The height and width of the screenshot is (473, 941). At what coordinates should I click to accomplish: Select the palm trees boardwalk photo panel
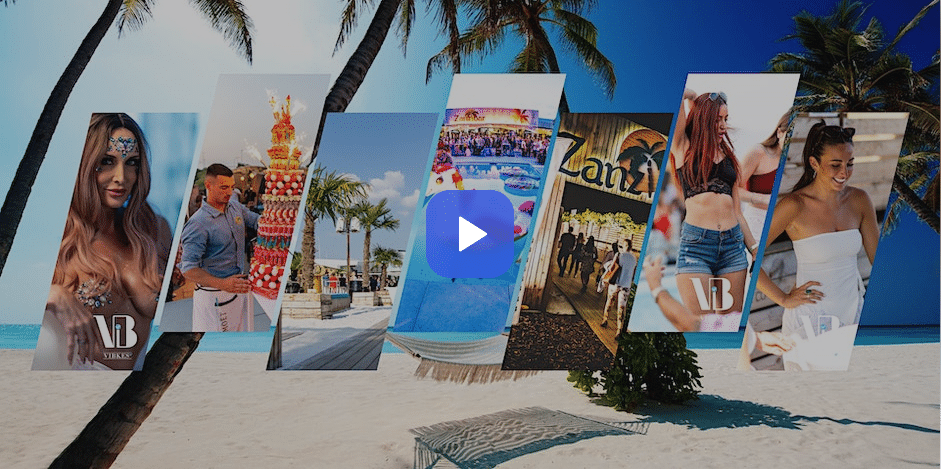pos(353,241)
